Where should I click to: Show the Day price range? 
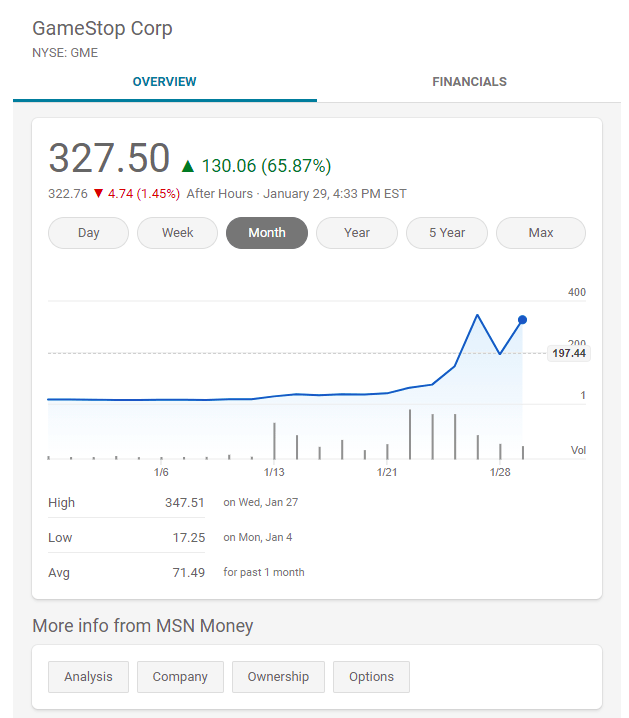click(x=89, y=233)
